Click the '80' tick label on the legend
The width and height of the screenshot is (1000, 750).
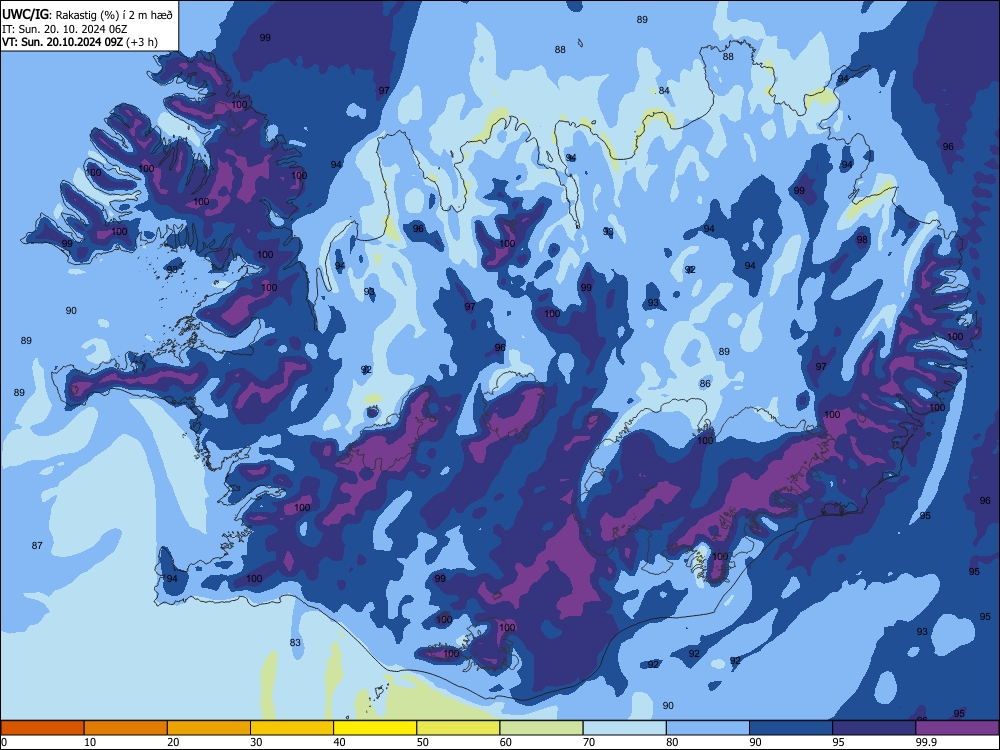point(672,742)
